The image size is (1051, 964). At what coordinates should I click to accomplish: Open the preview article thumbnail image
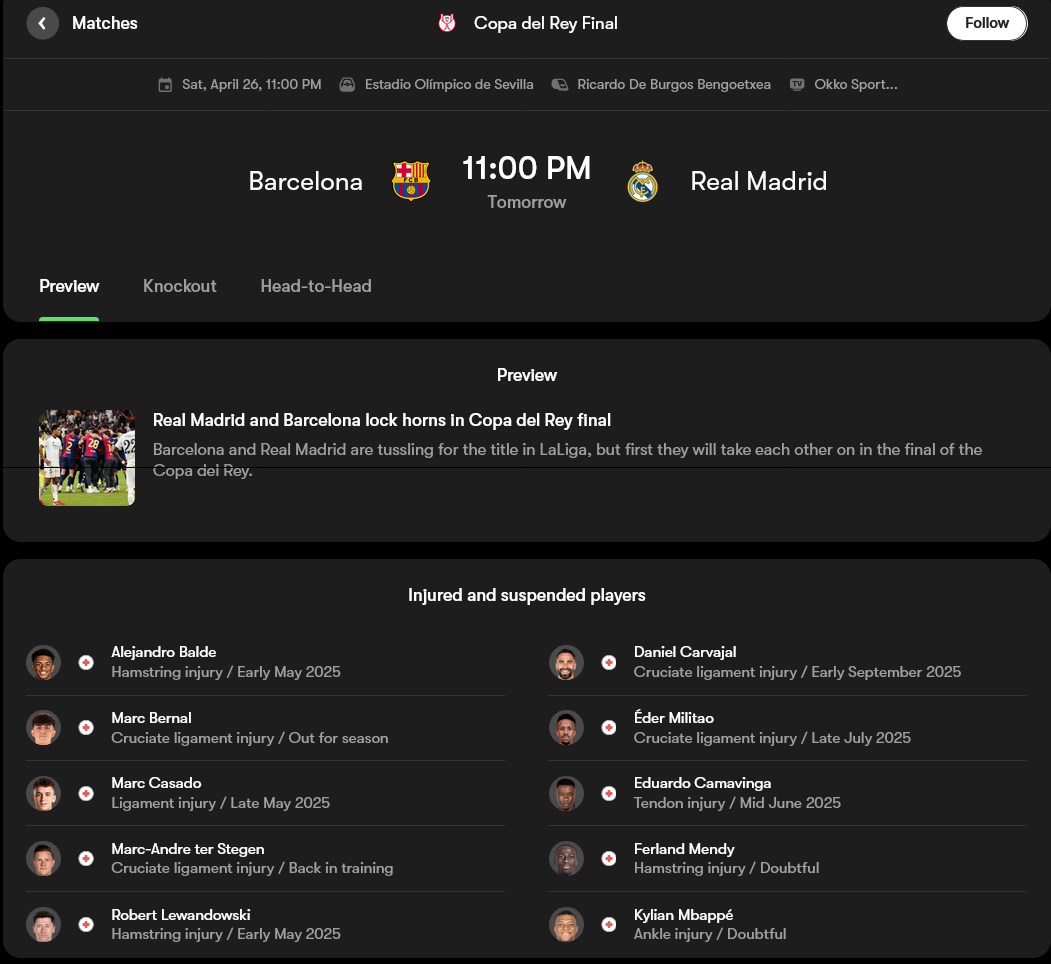[x=87, y=457]
